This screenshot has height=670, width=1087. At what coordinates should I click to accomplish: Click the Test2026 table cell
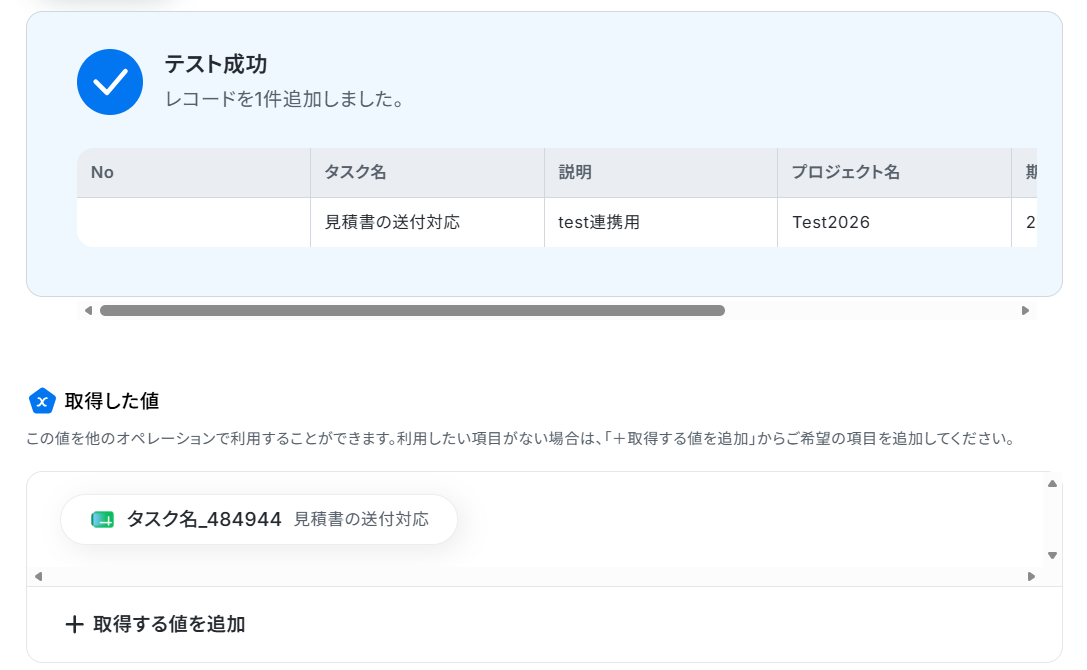894,223
